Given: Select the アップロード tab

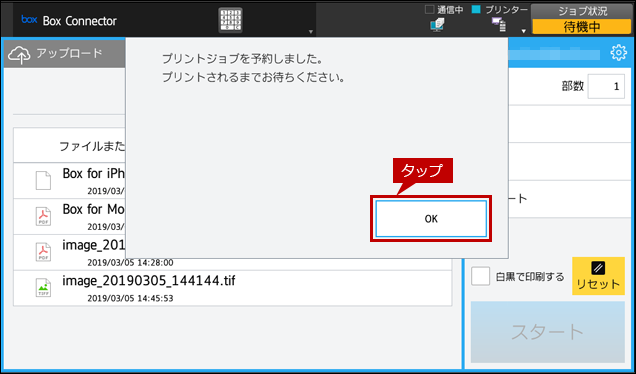Looking at the screenshot, I should pyautogui.click(x=65, y=54).
